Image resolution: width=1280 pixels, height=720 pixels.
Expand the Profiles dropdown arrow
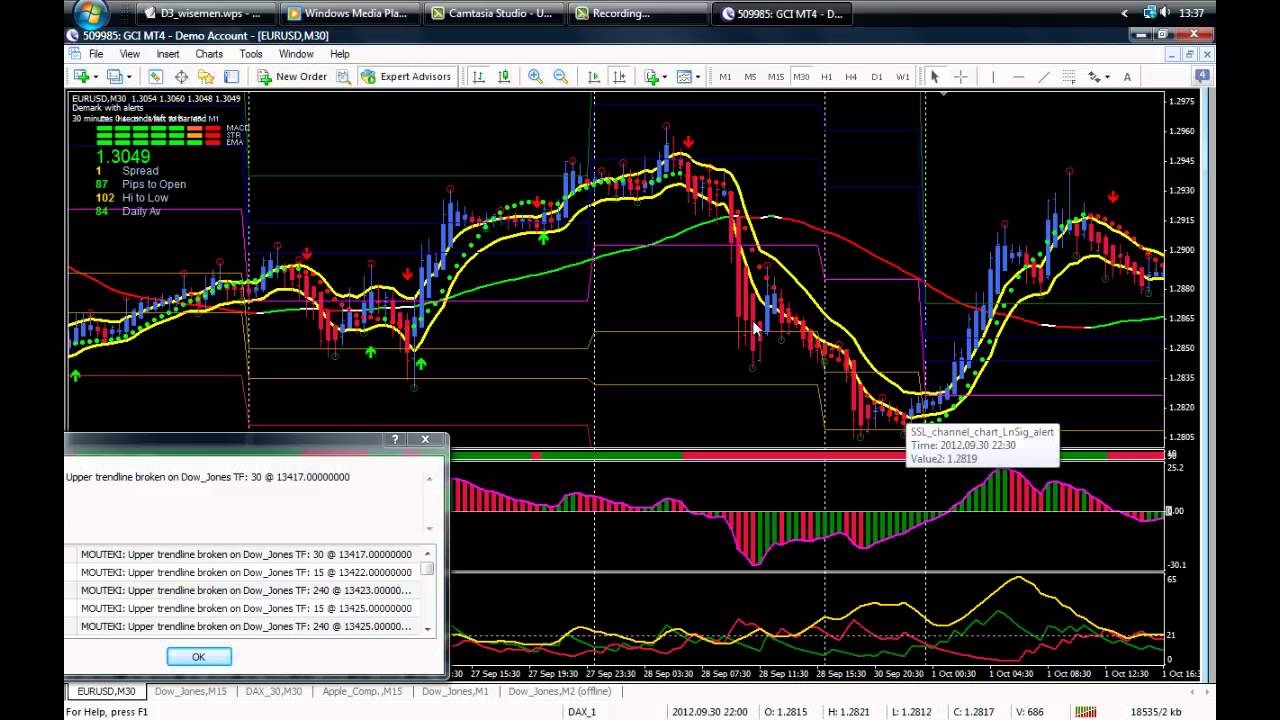(x=129, y=77)
